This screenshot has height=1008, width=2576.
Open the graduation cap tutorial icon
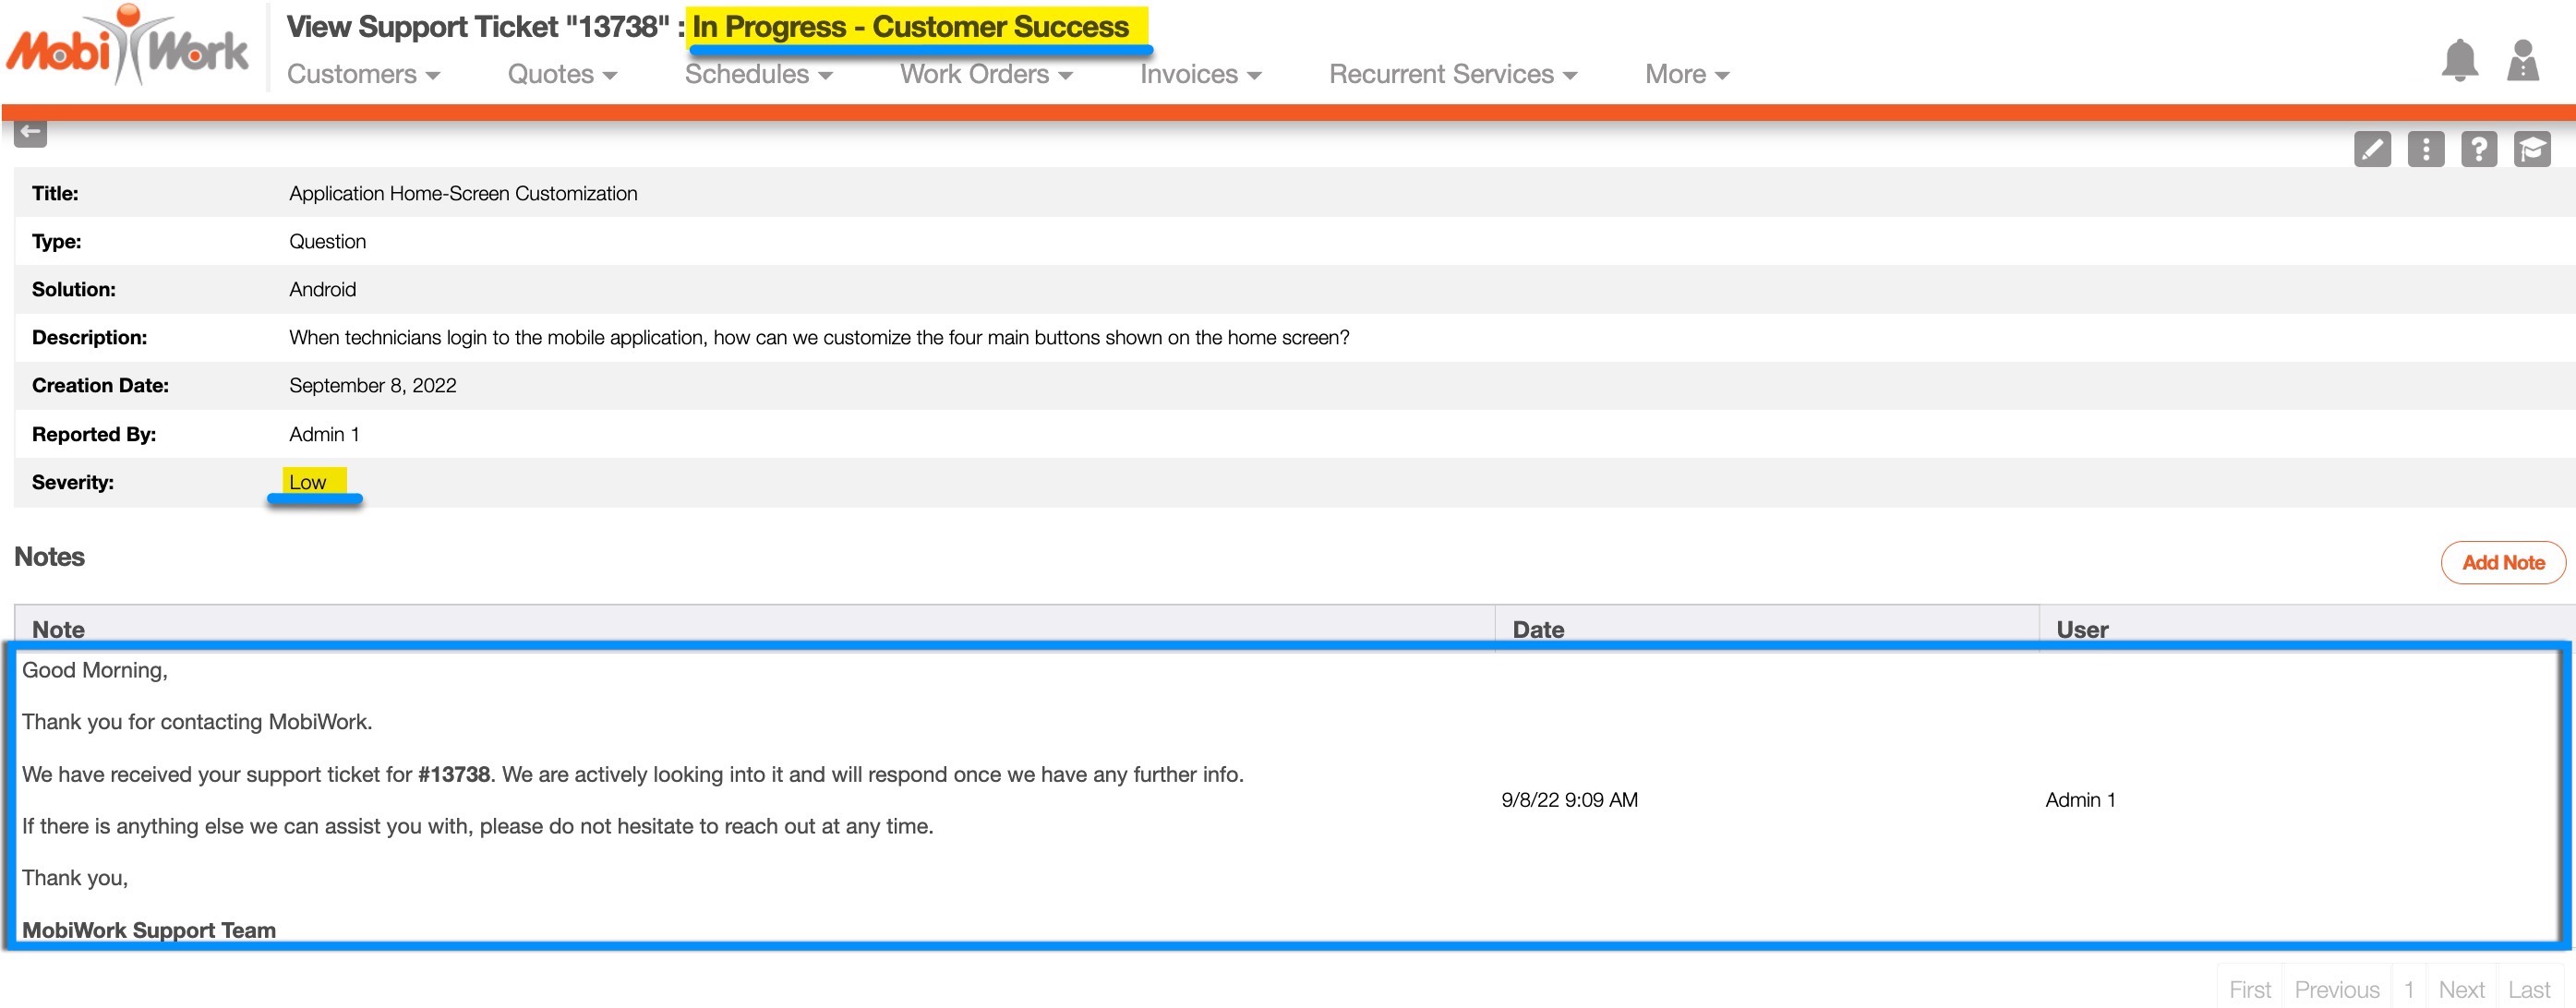(2531, 150)
